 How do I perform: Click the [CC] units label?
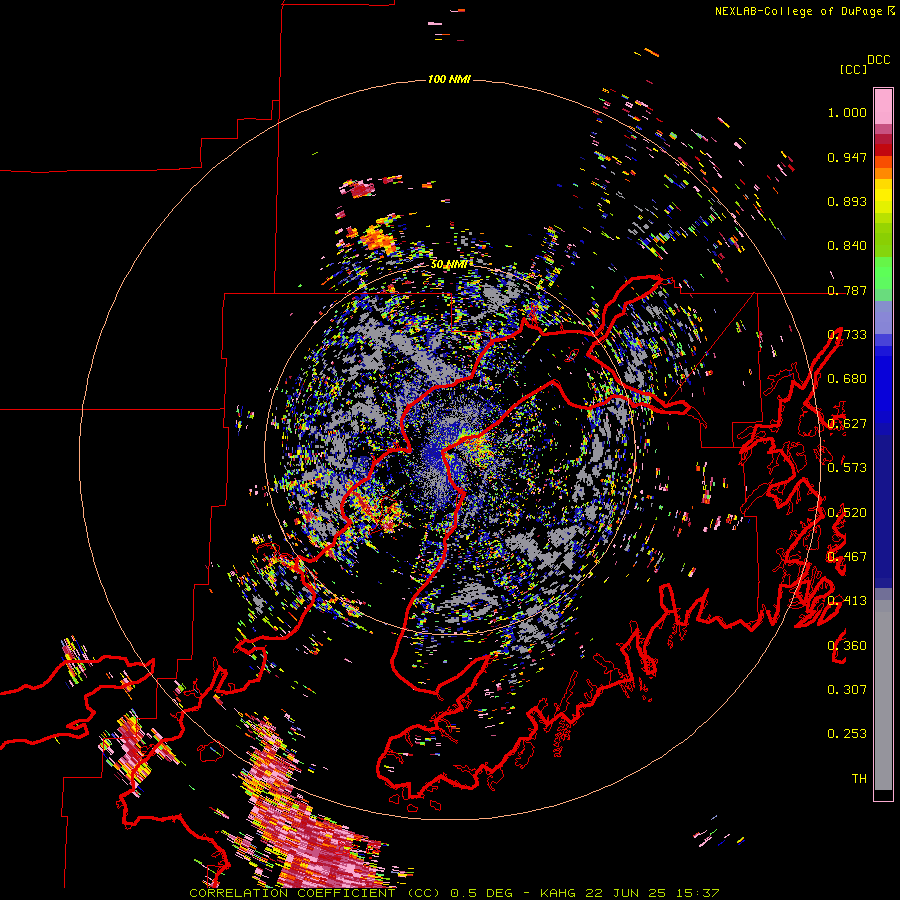click(x=853, y=69)
